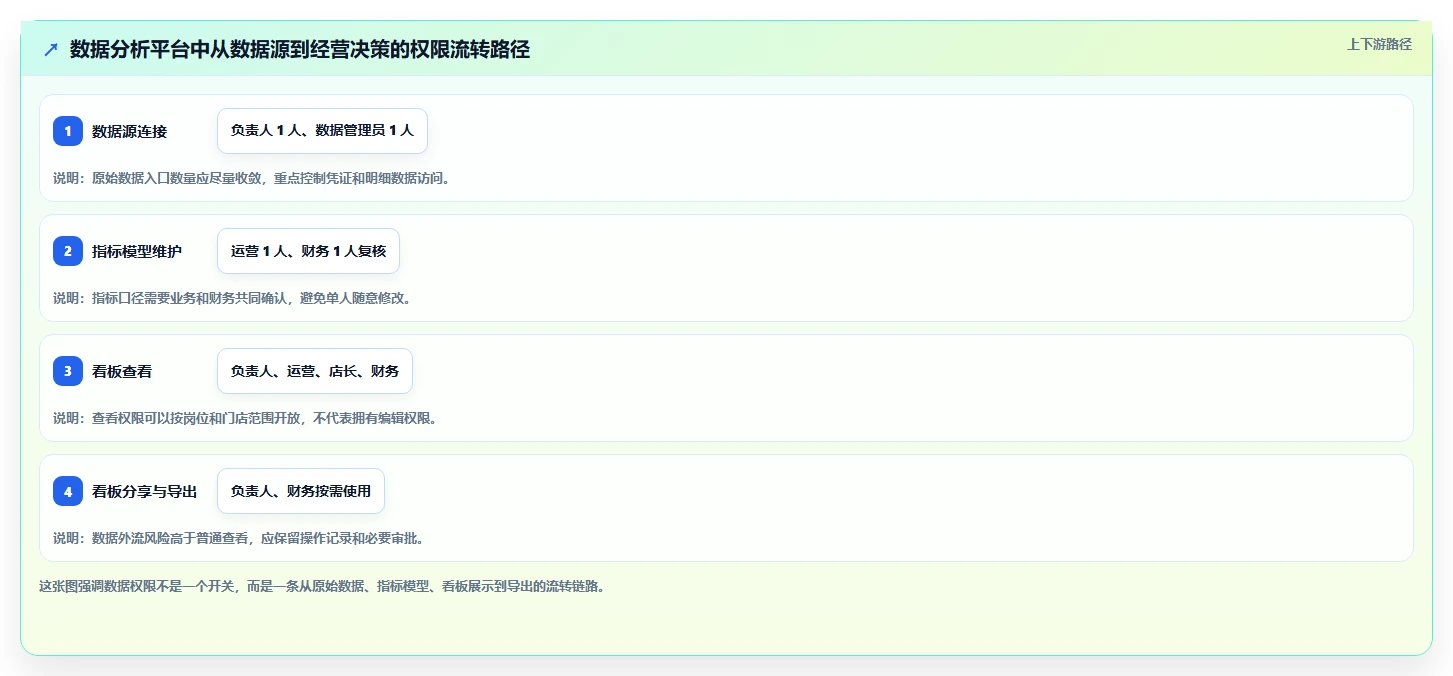Click the step 1 number badge

[68, 131]
